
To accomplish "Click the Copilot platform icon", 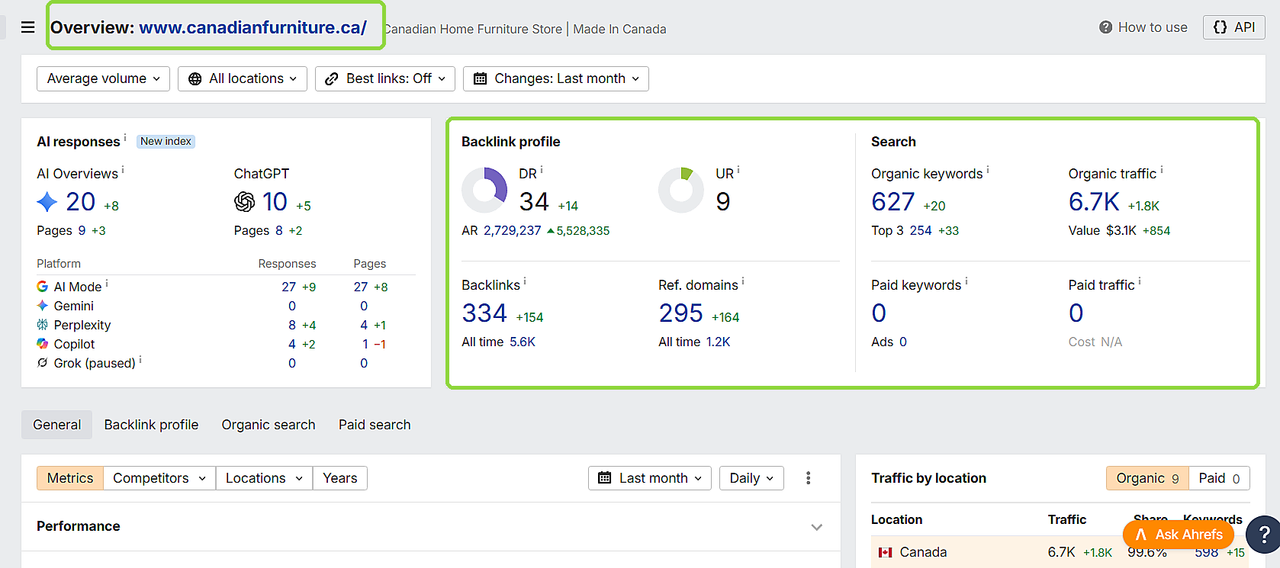I will [43, 344].
